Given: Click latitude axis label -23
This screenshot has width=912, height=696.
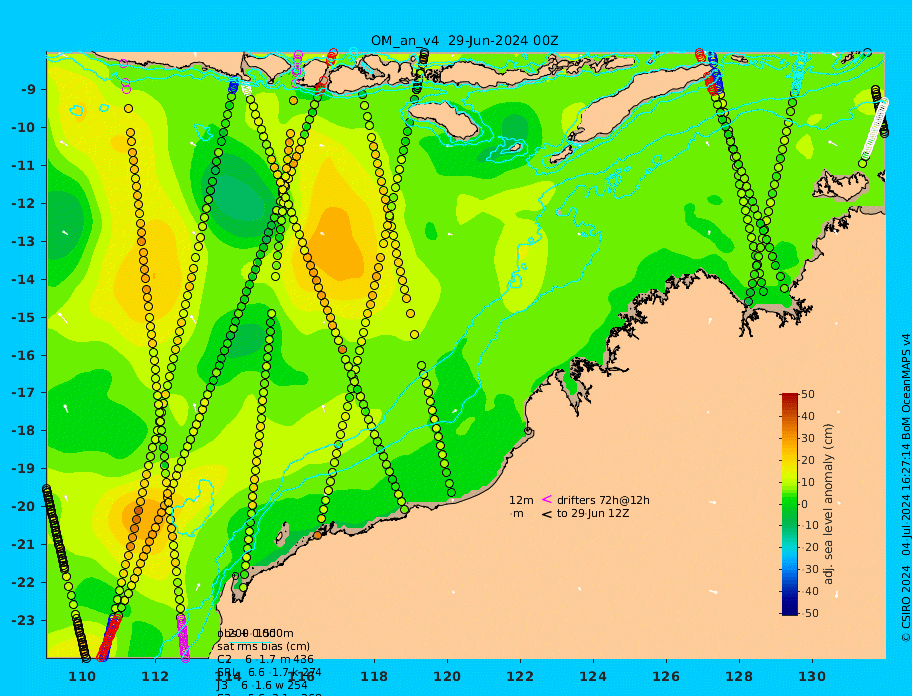Looking at the screenshot, I should tap(23, 620).
